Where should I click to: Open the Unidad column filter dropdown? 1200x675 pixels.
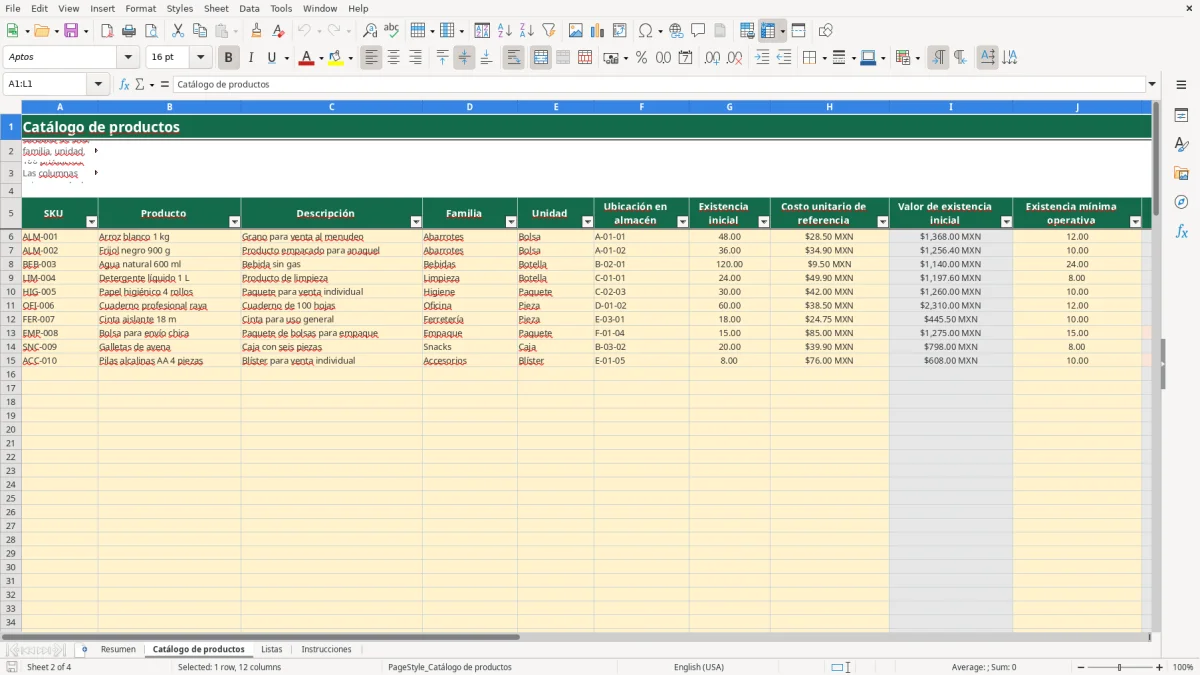point(587,222)
